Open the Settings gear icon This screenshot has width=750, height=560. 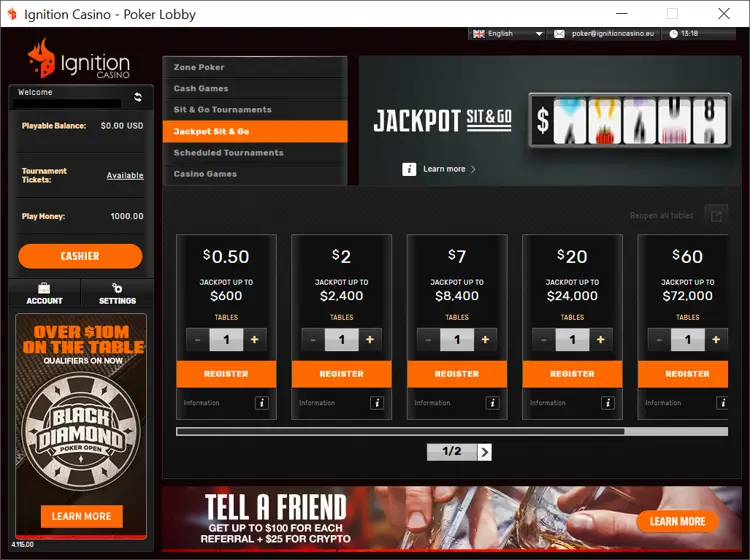click(117, 288)
